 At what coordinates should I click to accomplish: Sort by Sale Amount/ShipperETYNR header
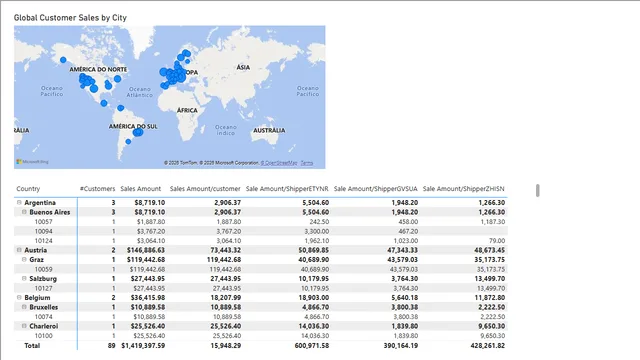click(287, 189)
